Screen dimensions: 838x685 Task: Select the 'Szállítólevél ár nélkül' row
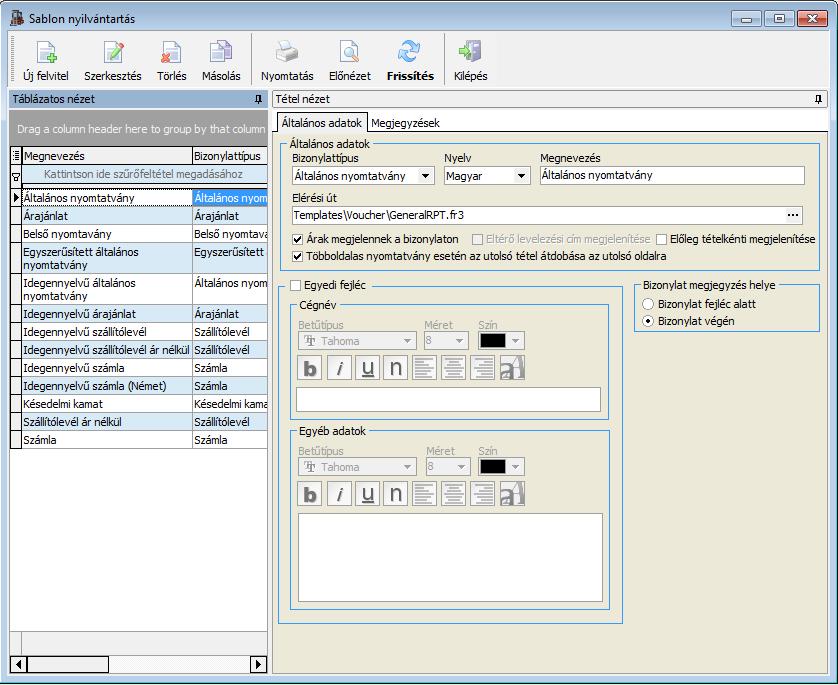[139, 422]
